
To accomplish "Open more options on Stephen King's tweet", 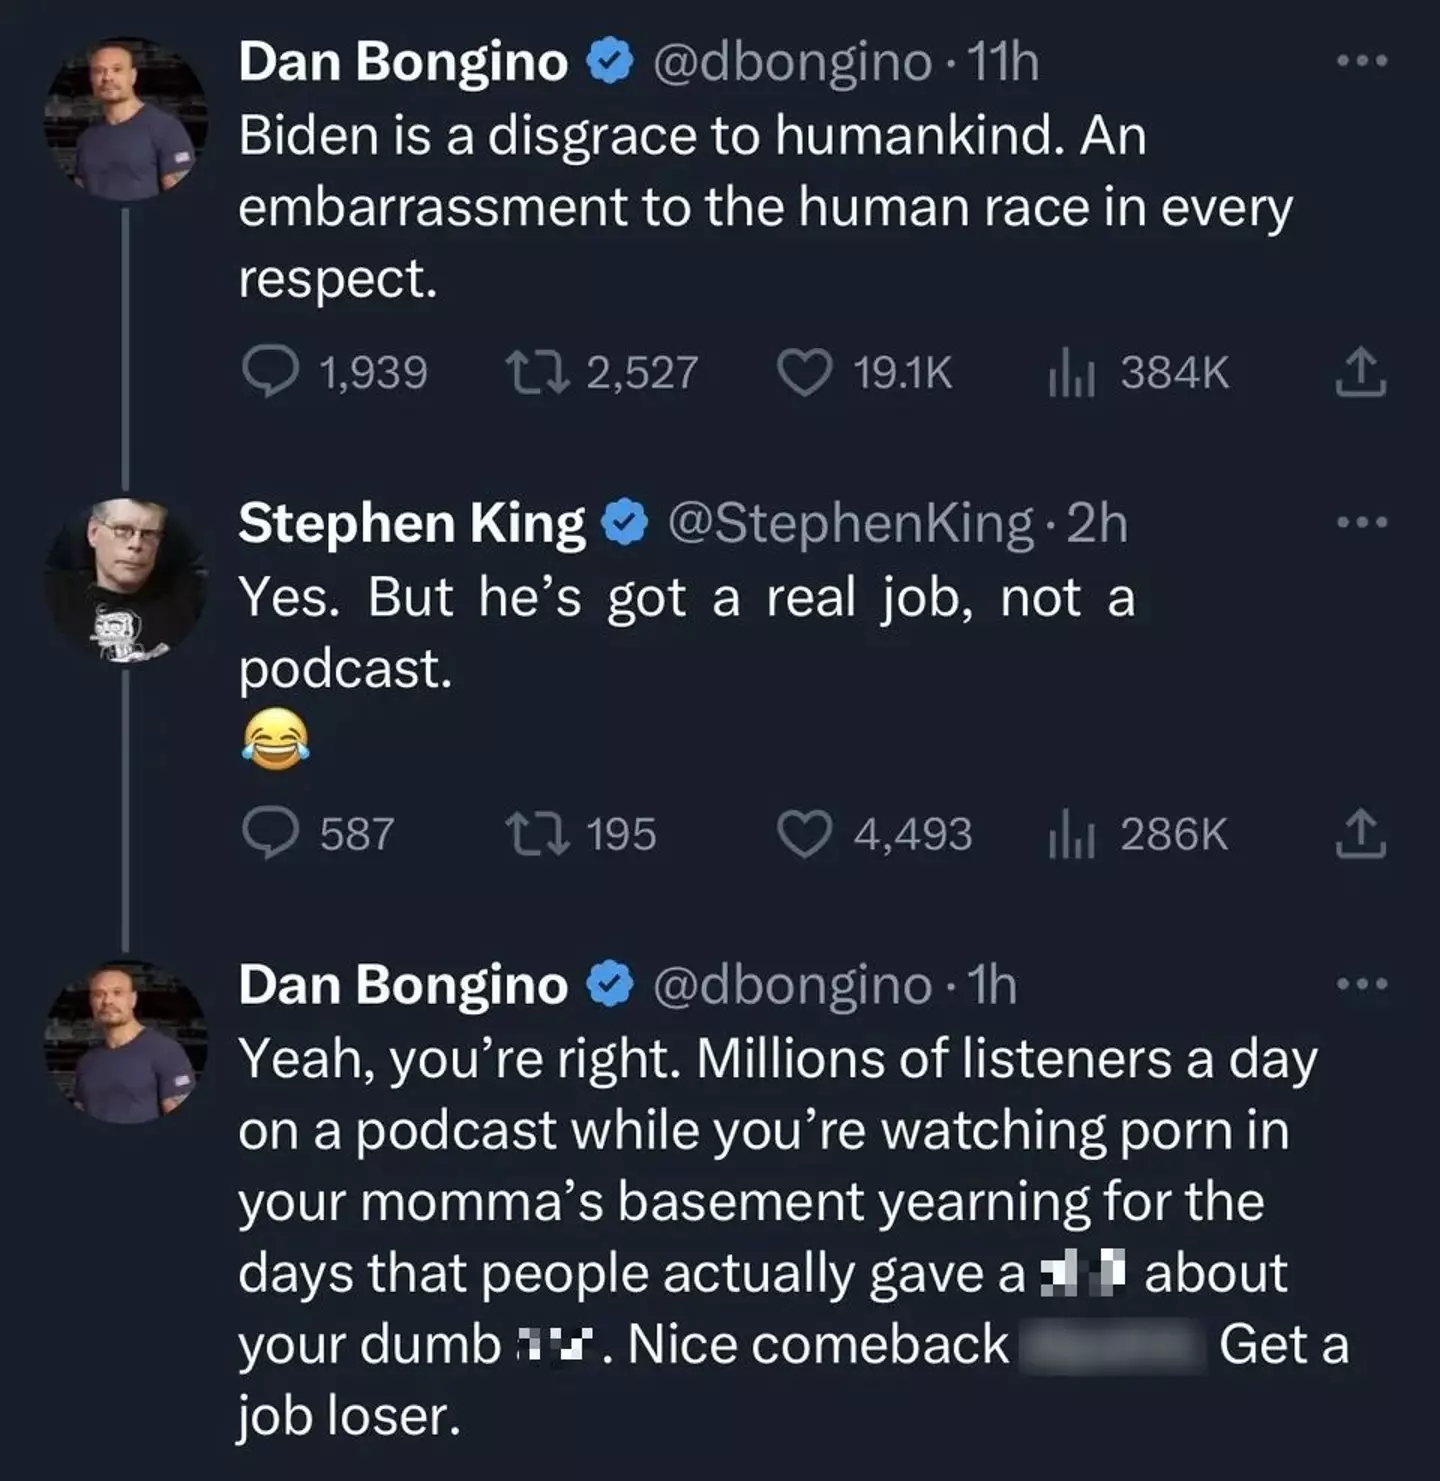I will tap(1362, 522).
